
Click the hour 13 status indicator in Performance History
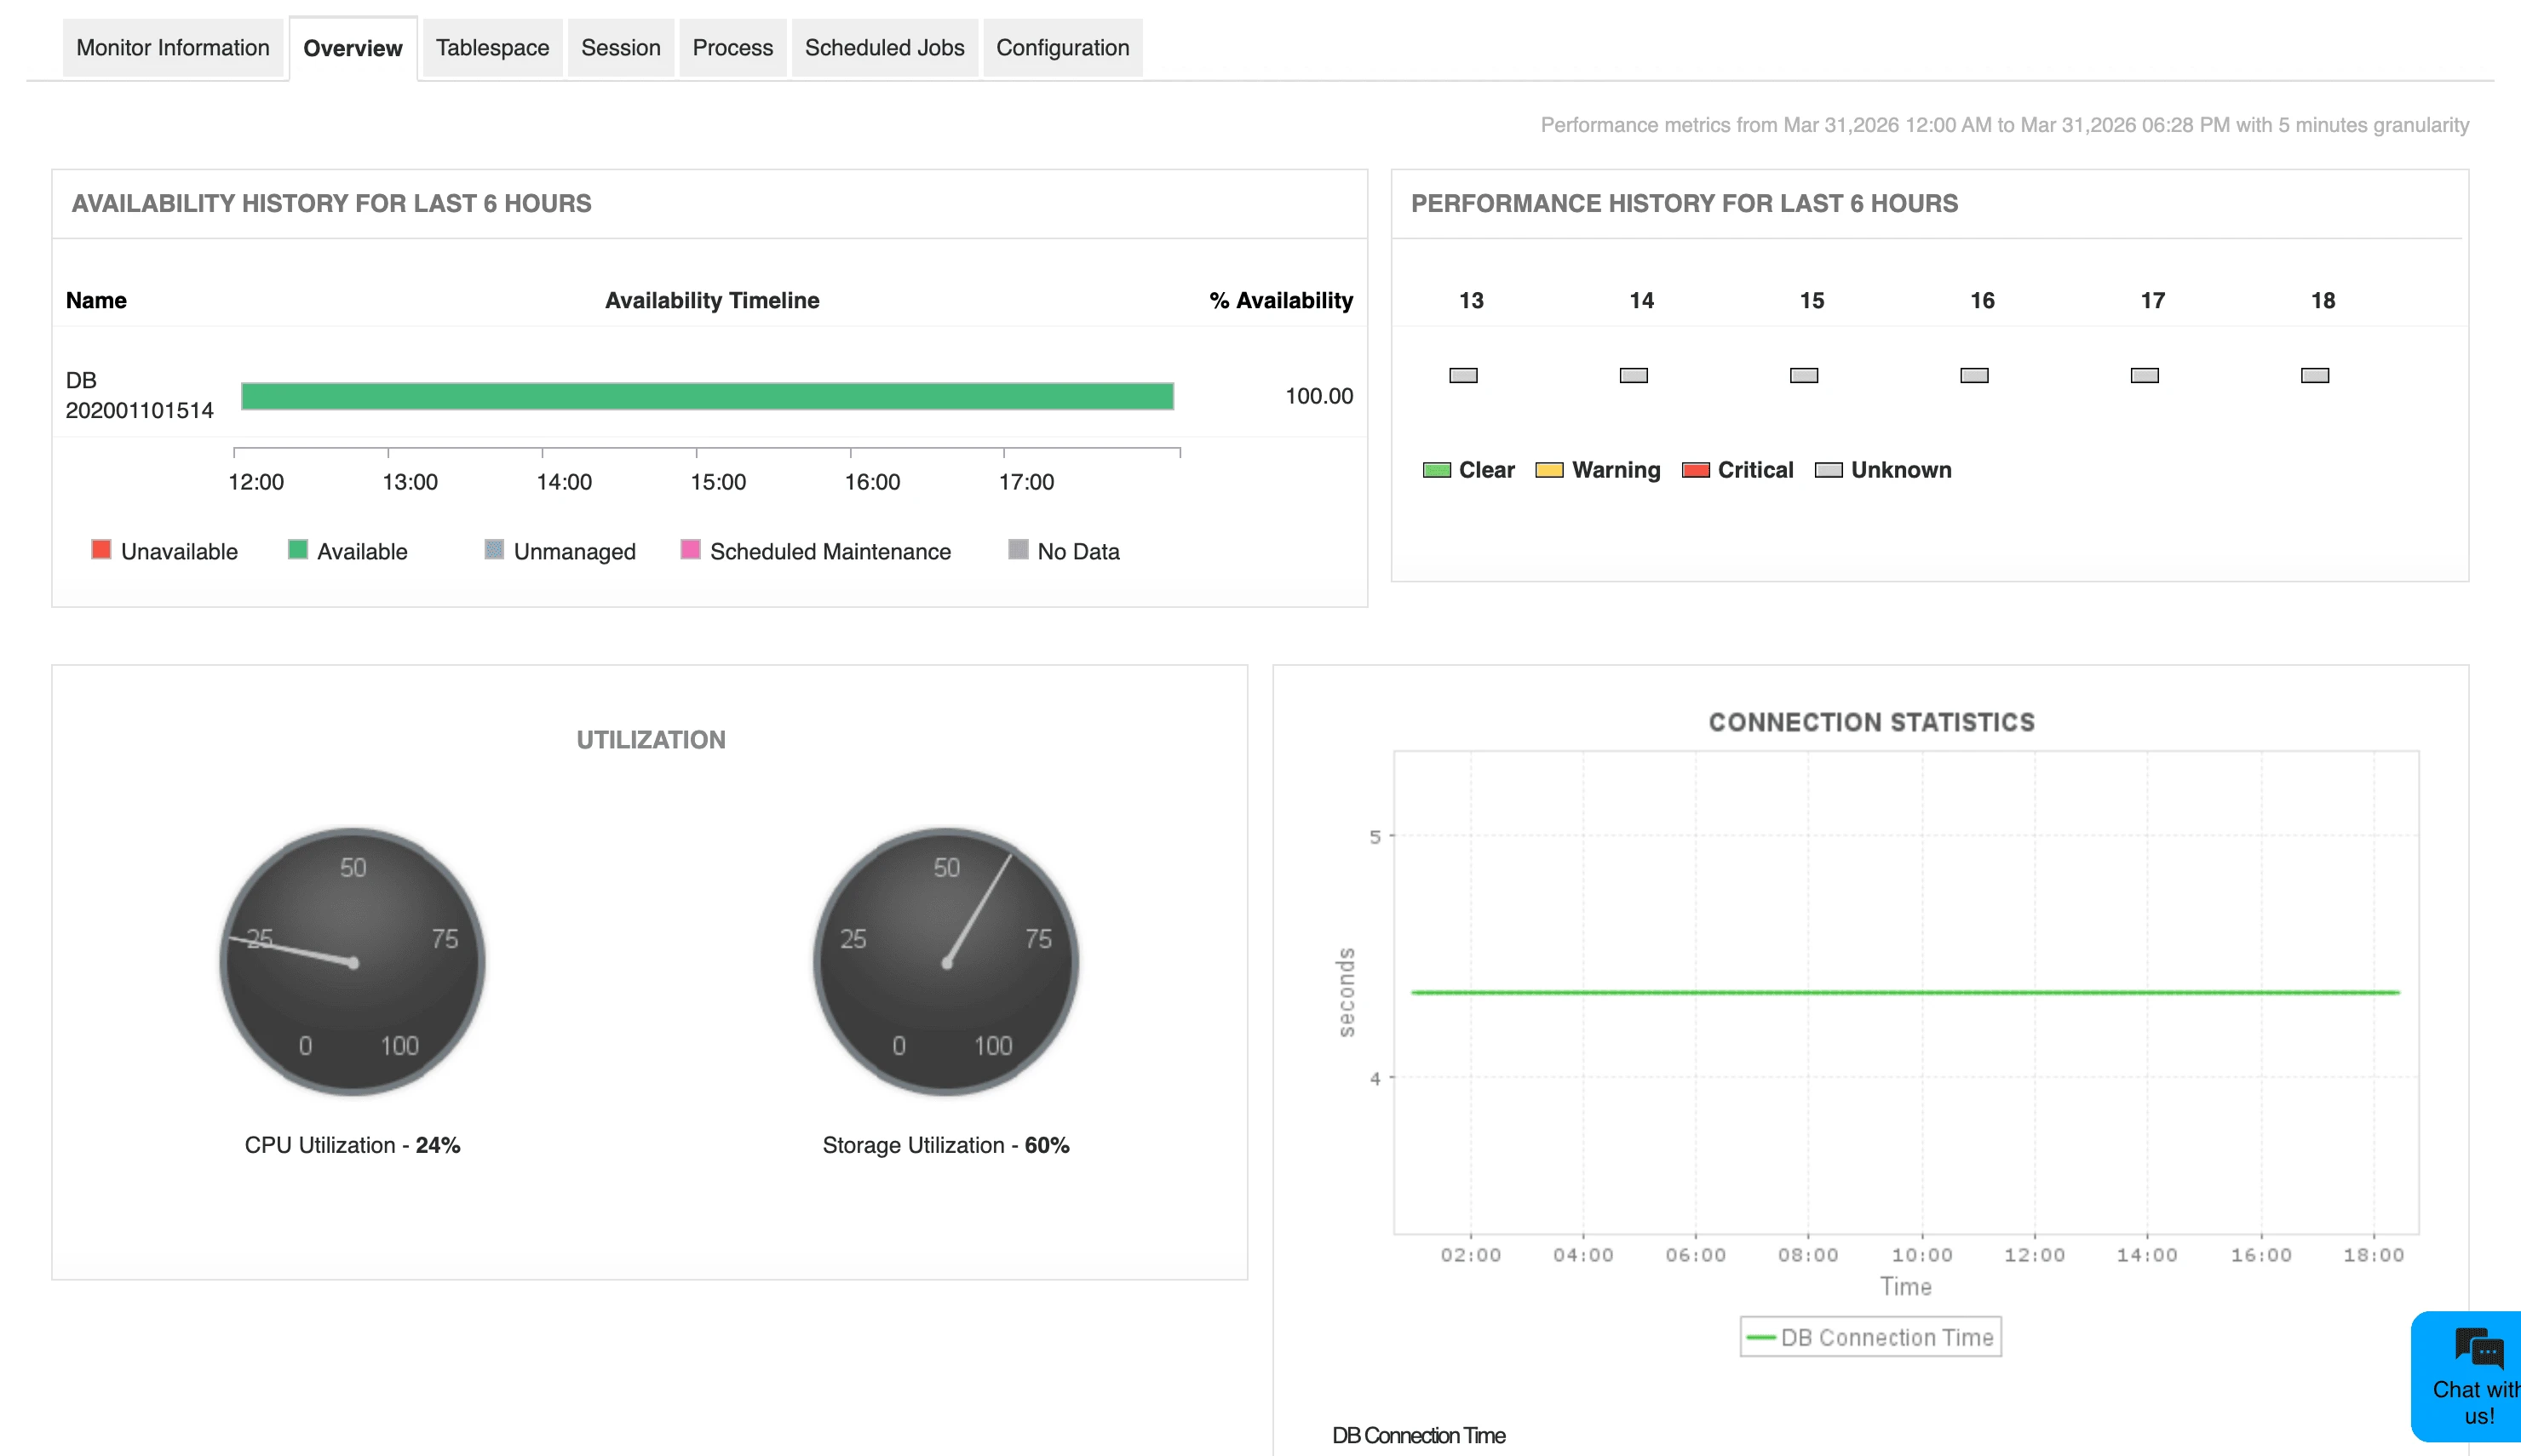[1463, 375]
